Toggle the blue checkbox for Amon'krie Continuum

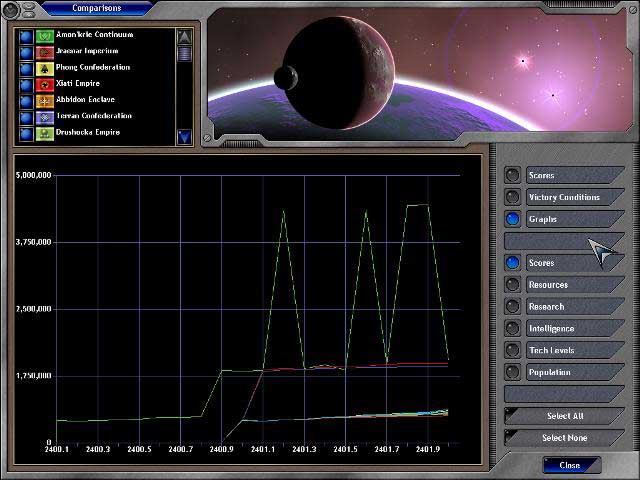(x=26, y=35)
